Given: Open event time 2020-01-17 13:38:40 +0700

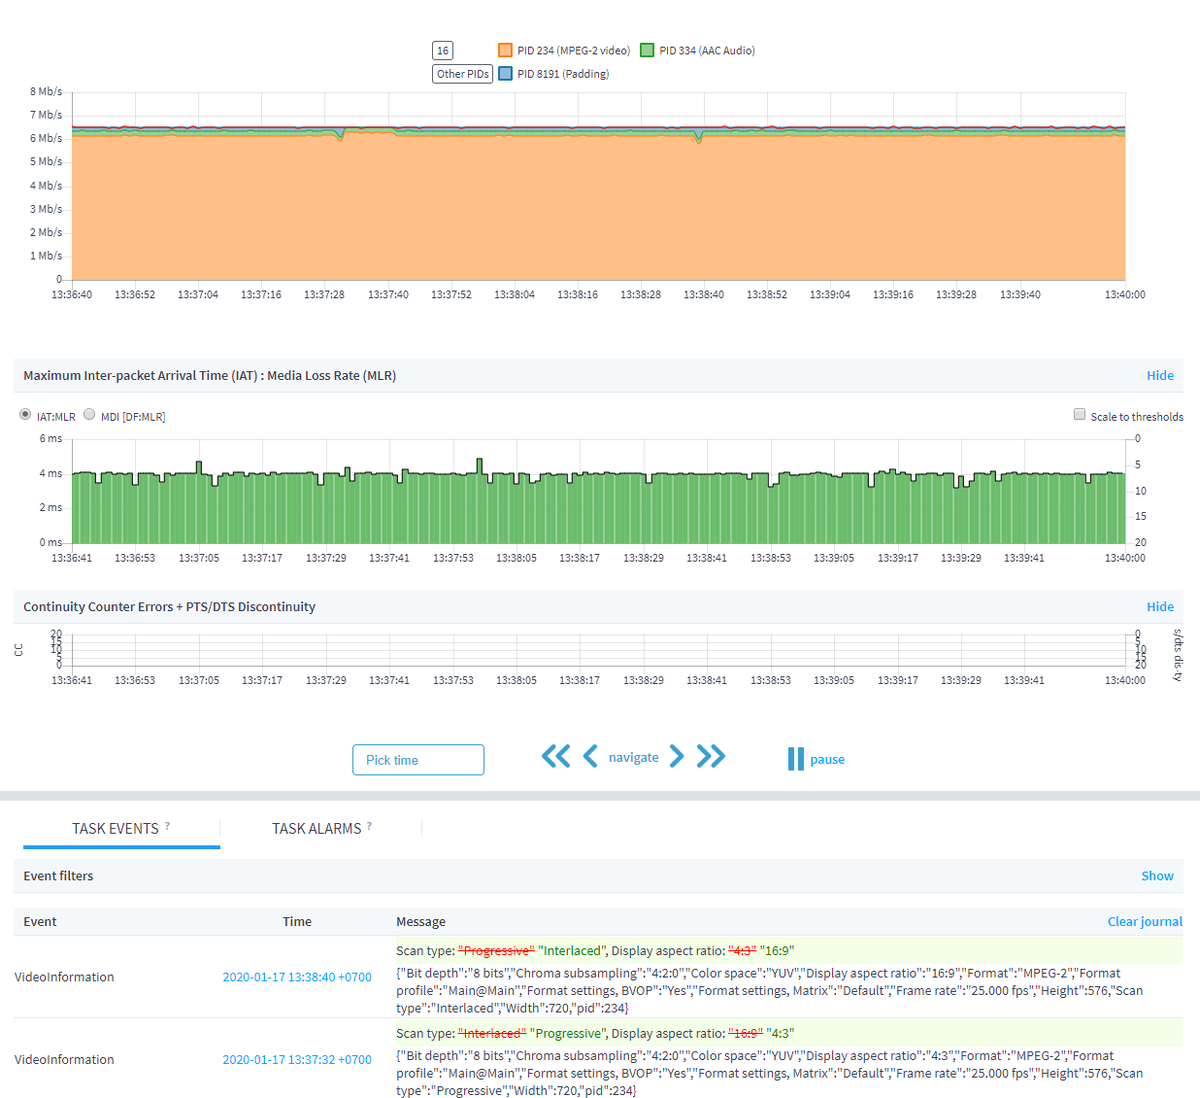Looking at the screenshot, I should (297, 977).
